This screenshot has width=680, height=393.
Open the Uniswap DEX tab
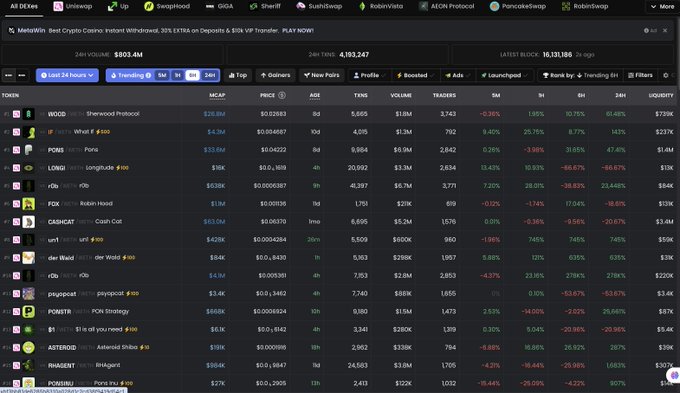pos(73,7)
